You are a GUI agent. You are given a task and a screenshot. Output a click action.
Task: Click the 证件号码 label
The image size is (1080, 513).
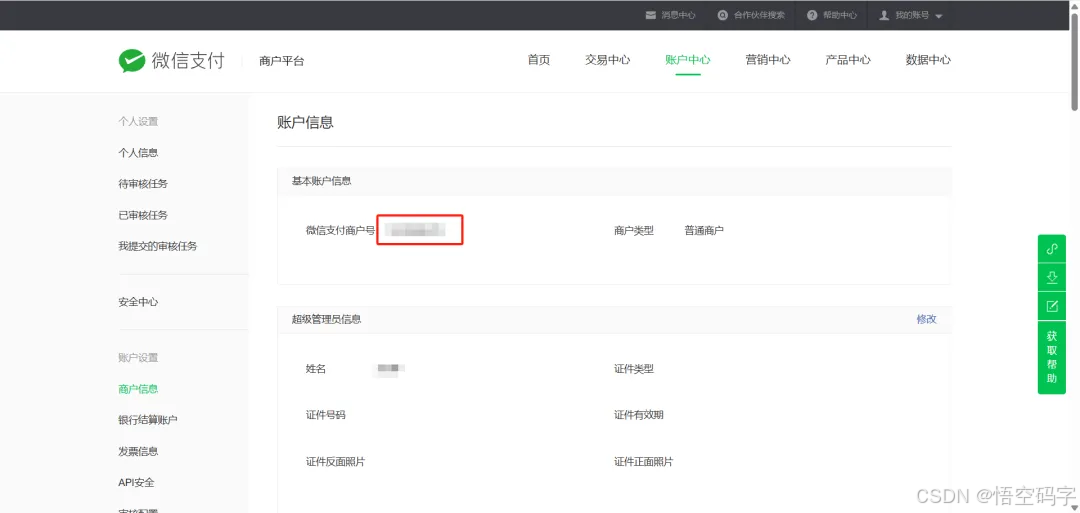tap(325, 415)
